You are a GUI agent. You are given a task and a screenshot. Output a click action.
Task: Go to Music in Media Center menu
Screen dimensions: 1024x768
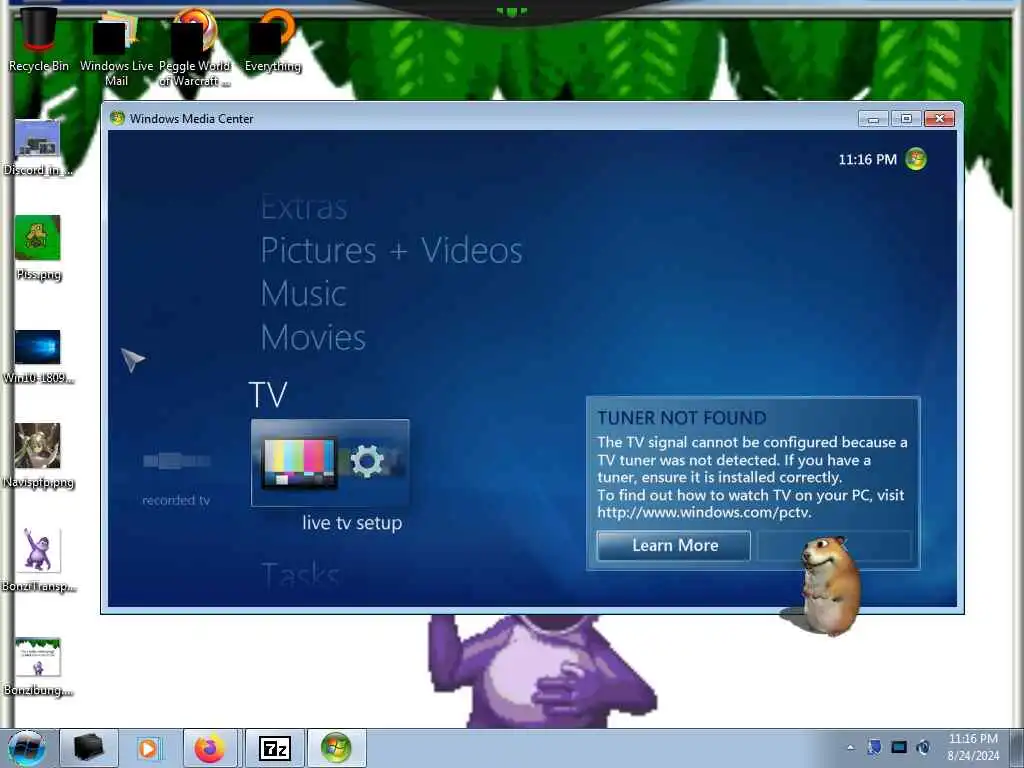(x=304, y=293)
